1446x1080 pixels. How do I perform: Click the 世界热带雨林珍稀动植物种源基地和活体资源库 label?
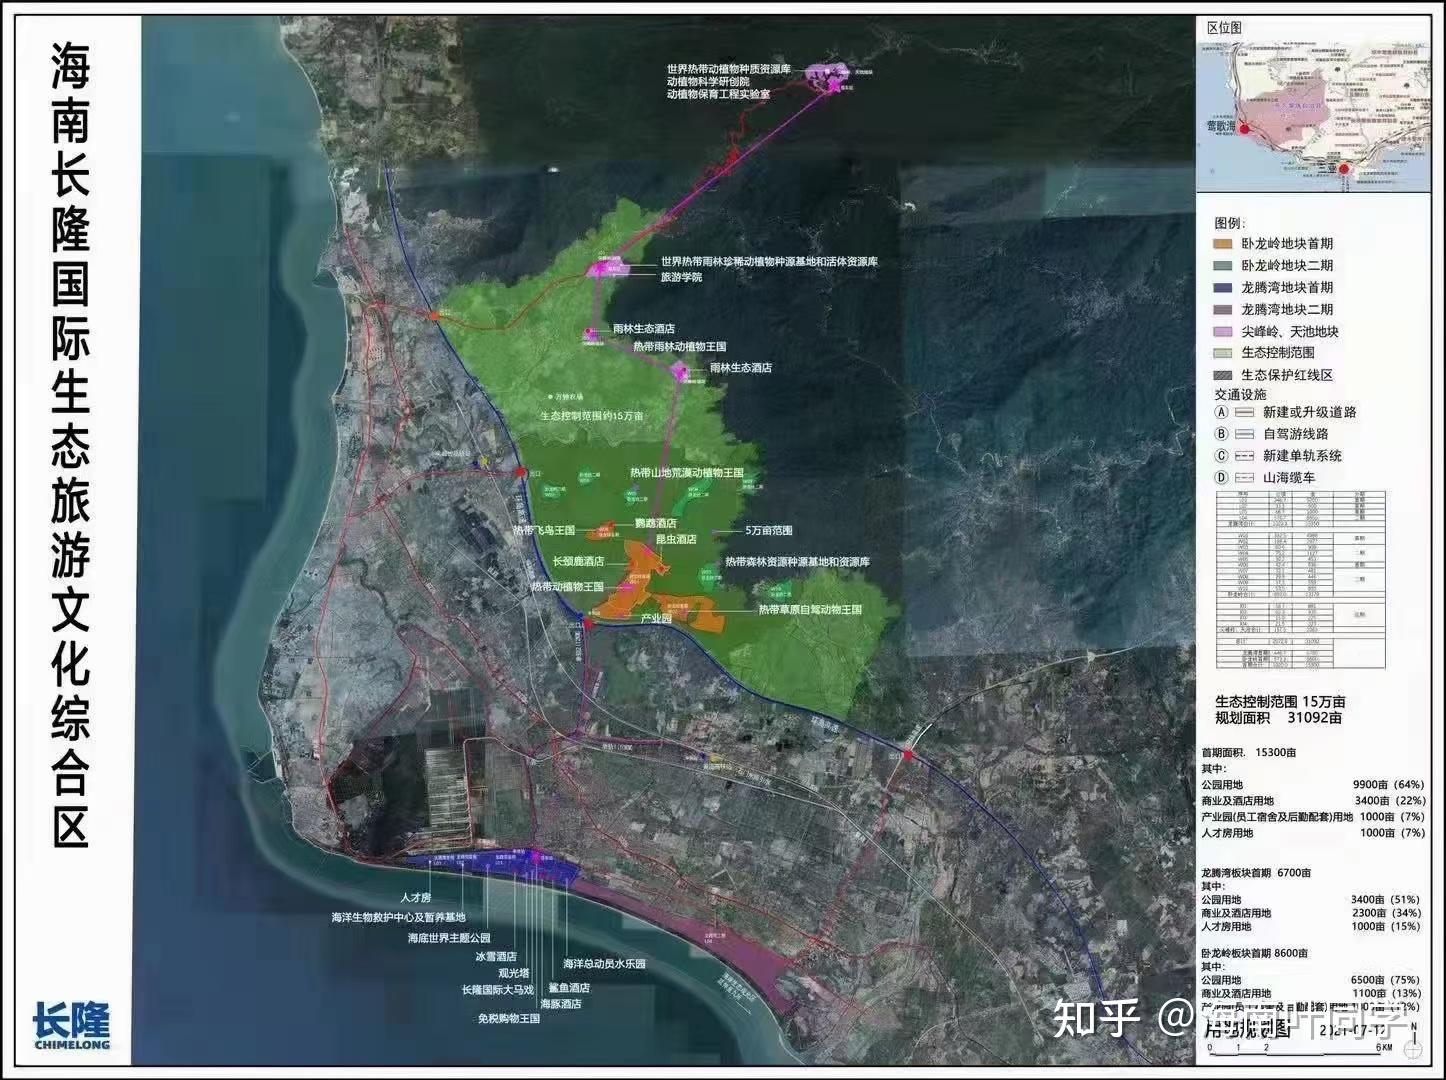(x=769, y=261)
